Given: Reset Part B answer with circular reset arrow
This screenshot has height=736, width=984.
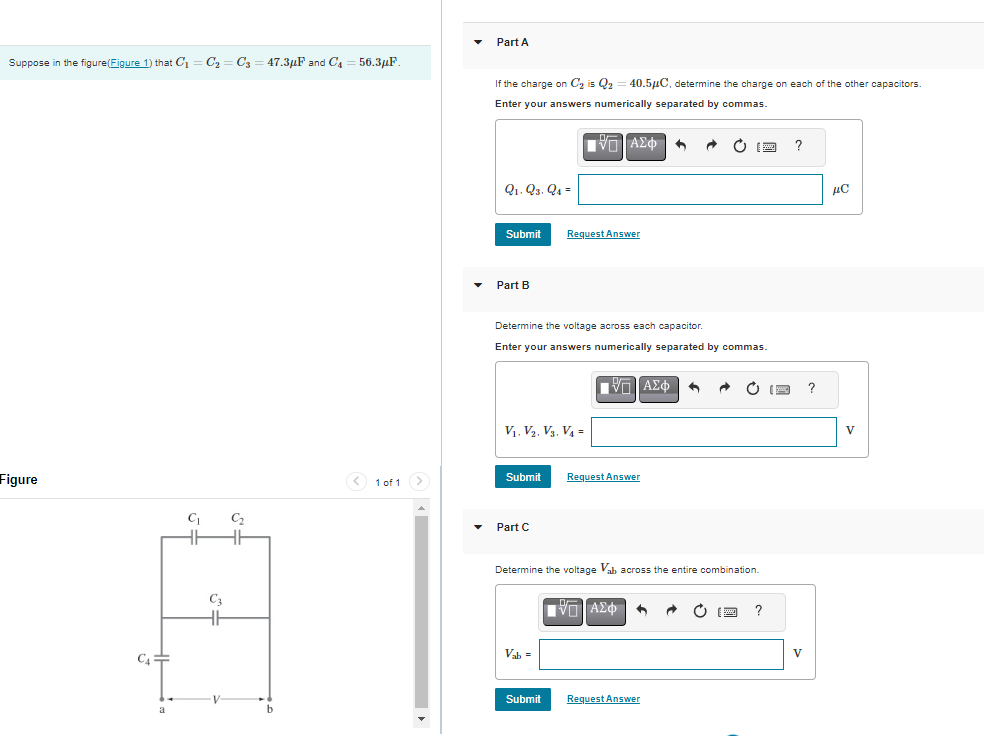Looking at the screenshot, I should coord(753,388).
